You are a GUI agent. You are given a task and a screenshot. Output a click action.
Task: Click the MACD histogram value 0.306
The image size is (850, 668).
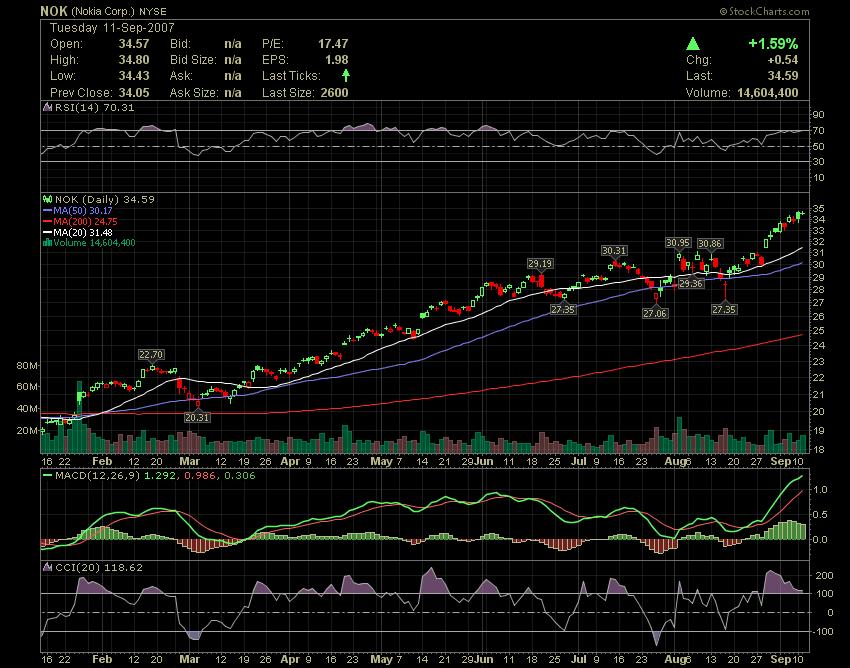(x=240, y=476)
